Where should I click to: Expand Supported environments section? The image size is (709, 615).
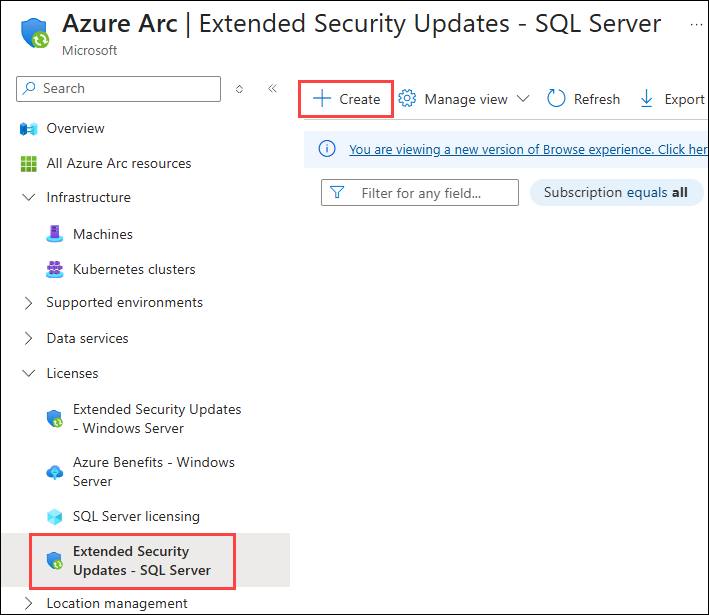pos(28,303)
